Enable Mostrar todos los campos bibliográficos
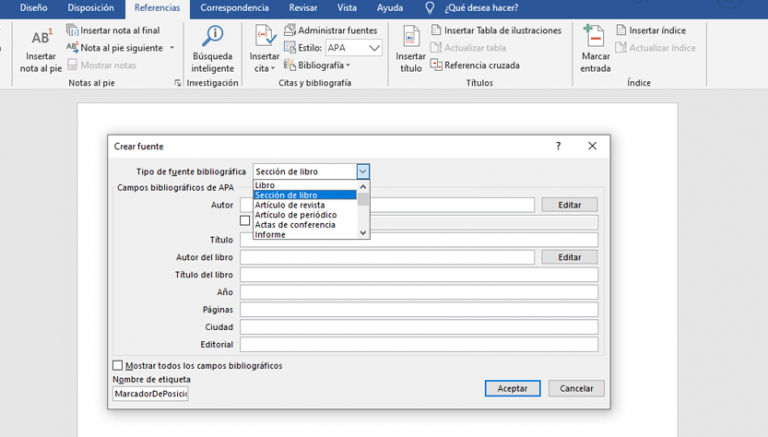768x437 pixels. (119, 366)
